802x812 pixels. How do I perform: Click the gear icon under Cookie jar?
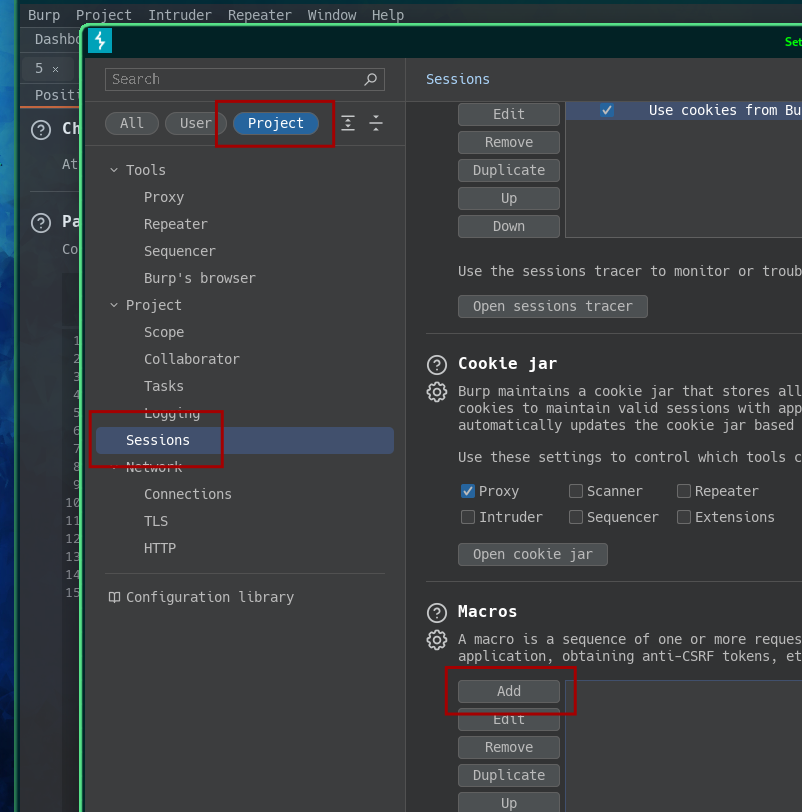436,392
